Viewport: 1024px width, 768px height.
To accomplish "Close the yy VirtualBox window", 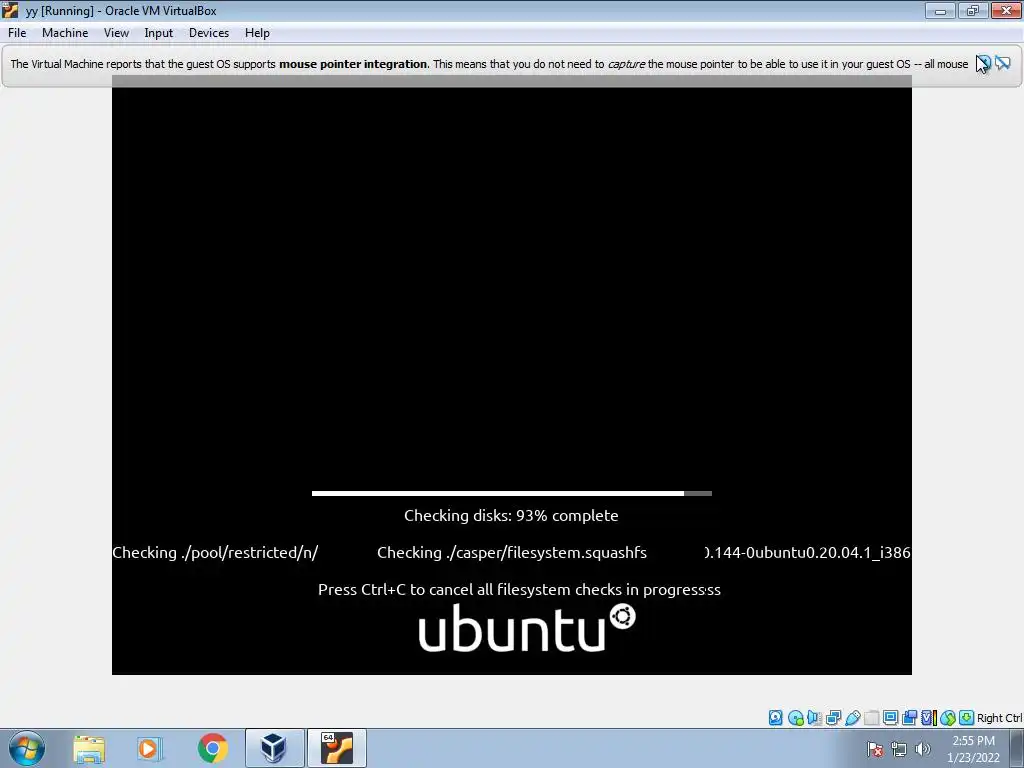I will 1006,10.
